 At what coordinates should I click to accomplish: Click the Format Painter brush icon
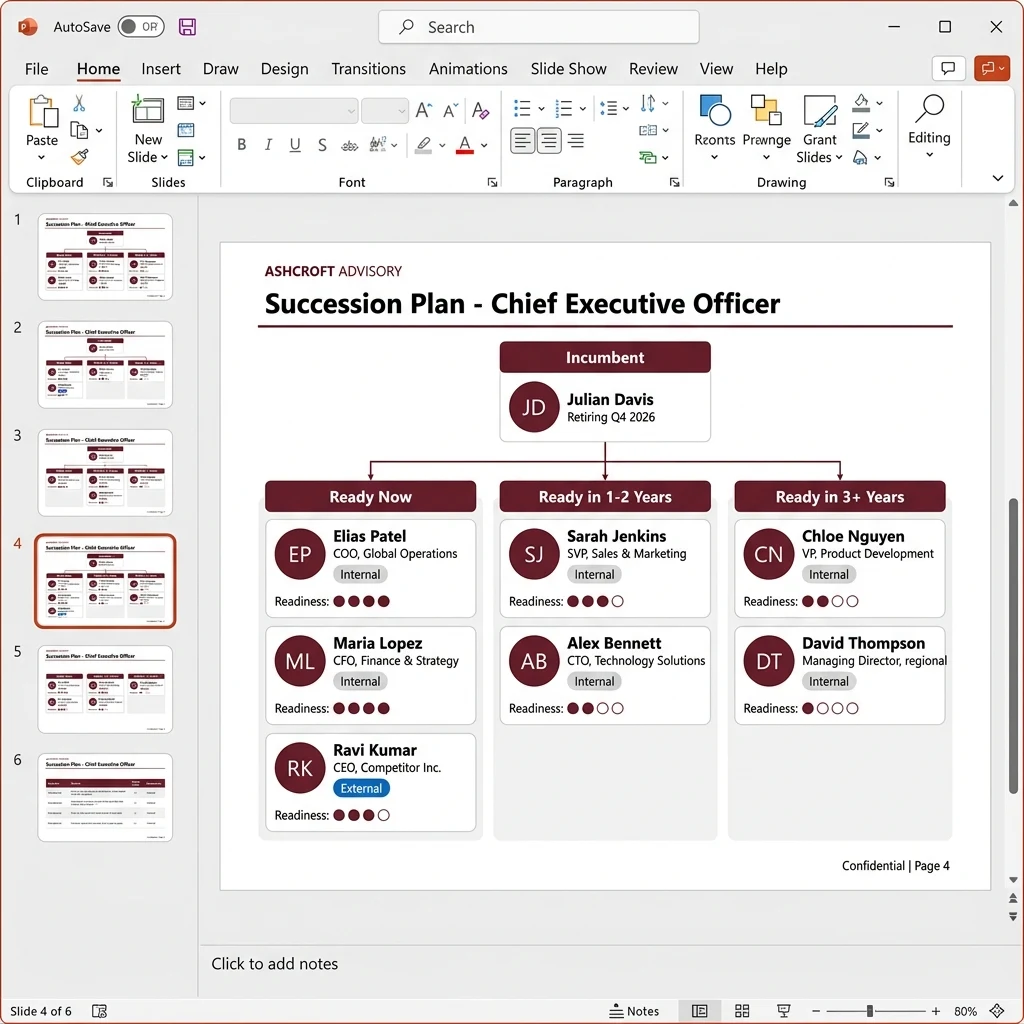[80, 157]
